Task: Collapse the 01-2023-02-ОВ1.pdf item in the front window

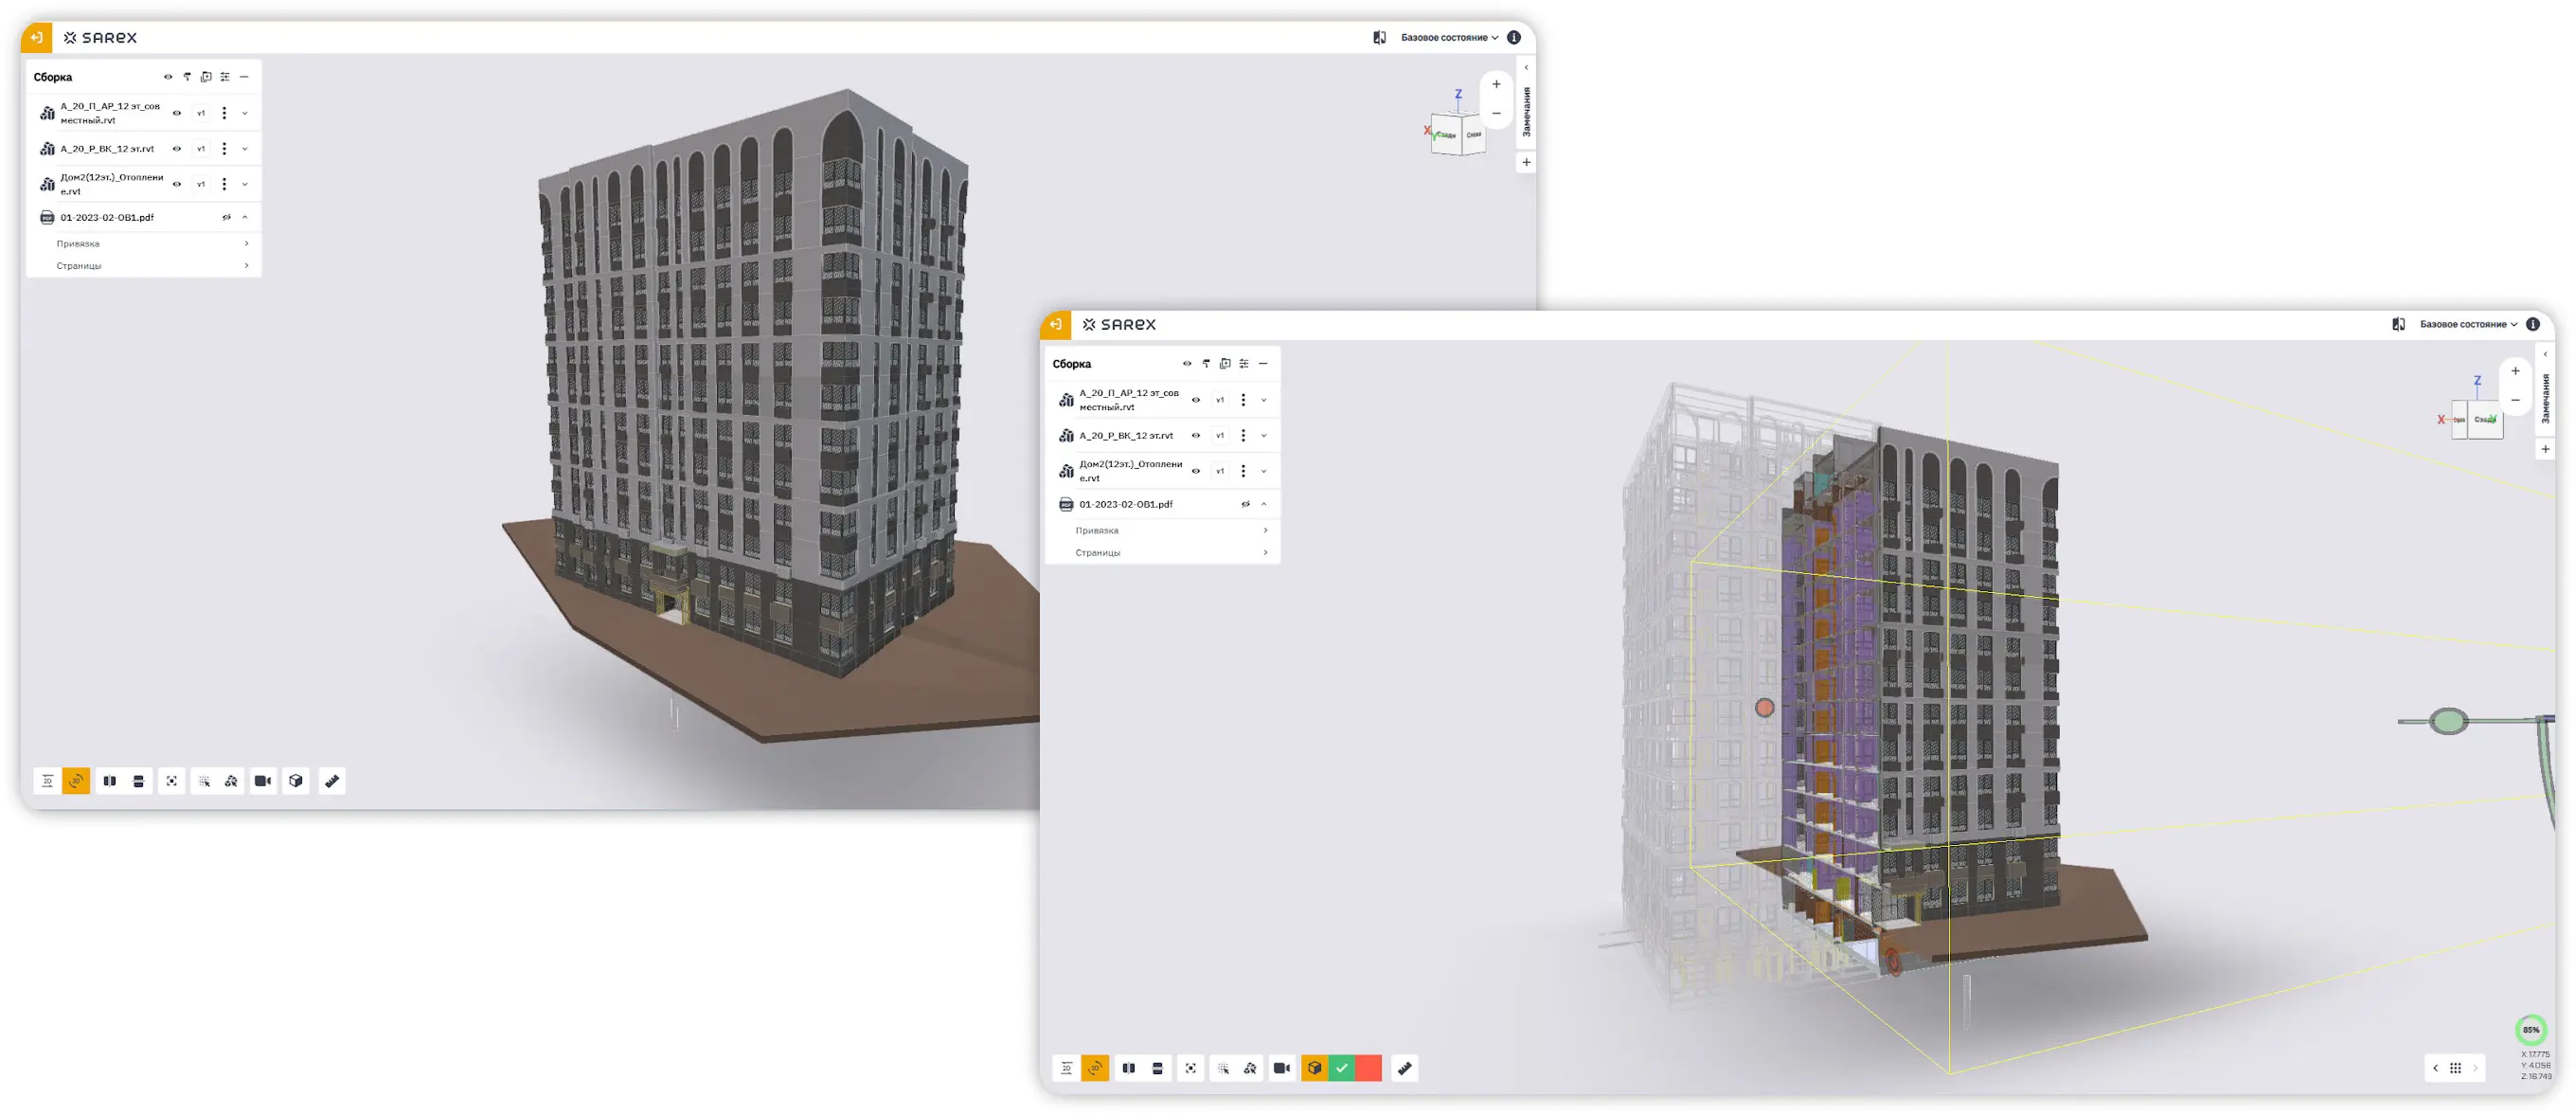Action: (1264, 504)
